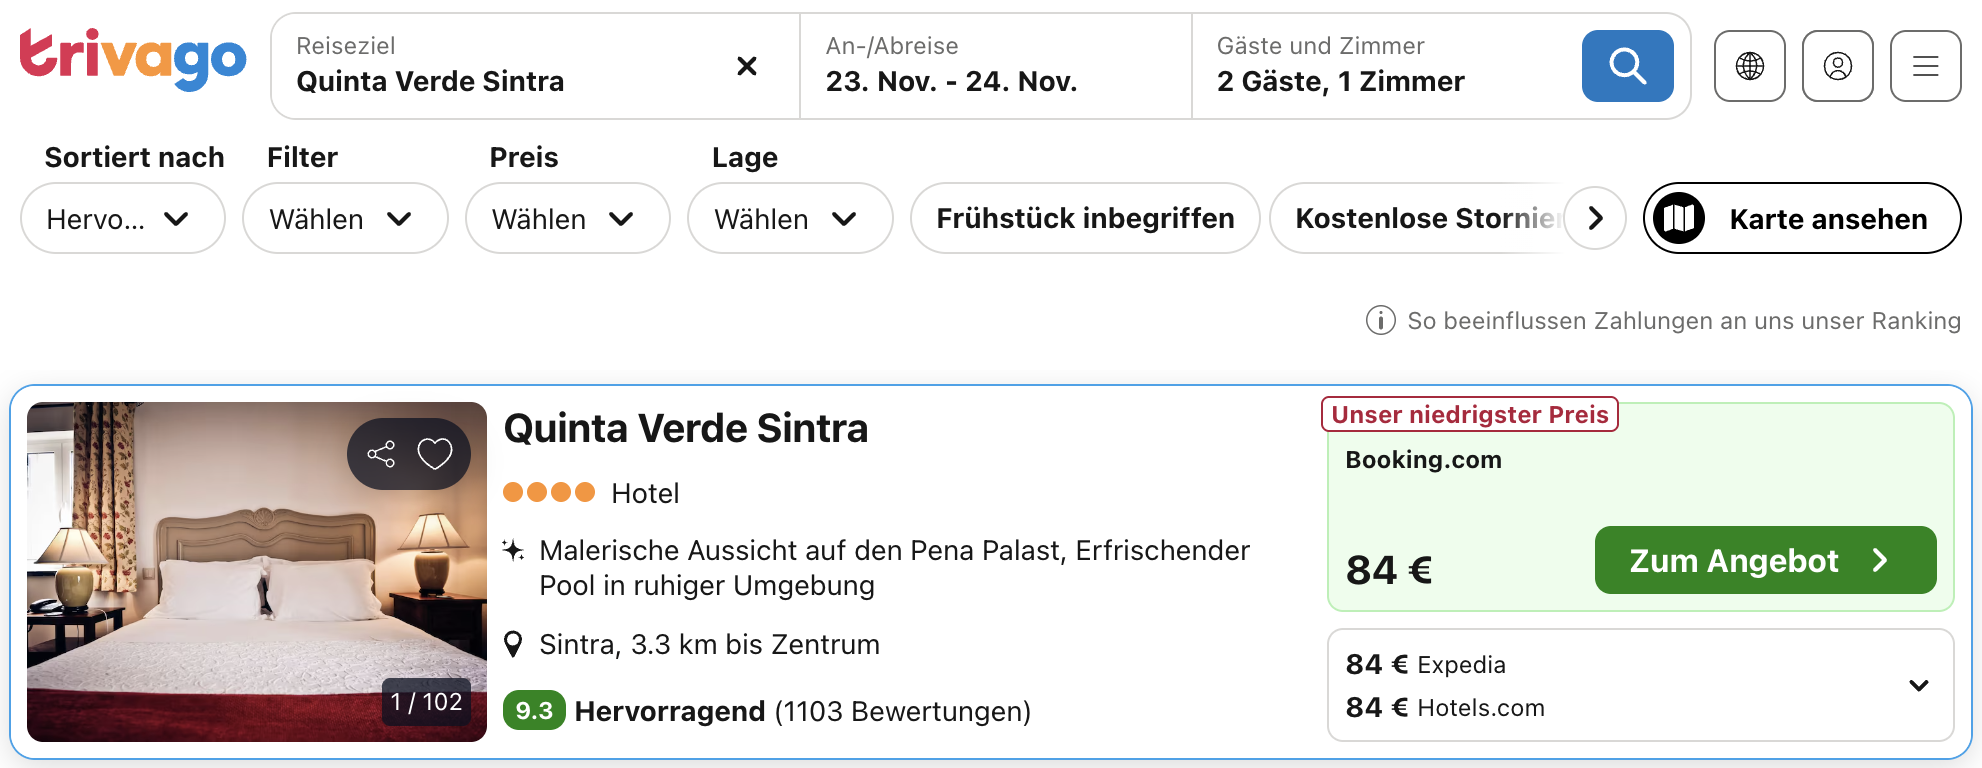This screenshot has width=1982, height=768.
Task: Click the trivago logo
Action: point(132,58)
